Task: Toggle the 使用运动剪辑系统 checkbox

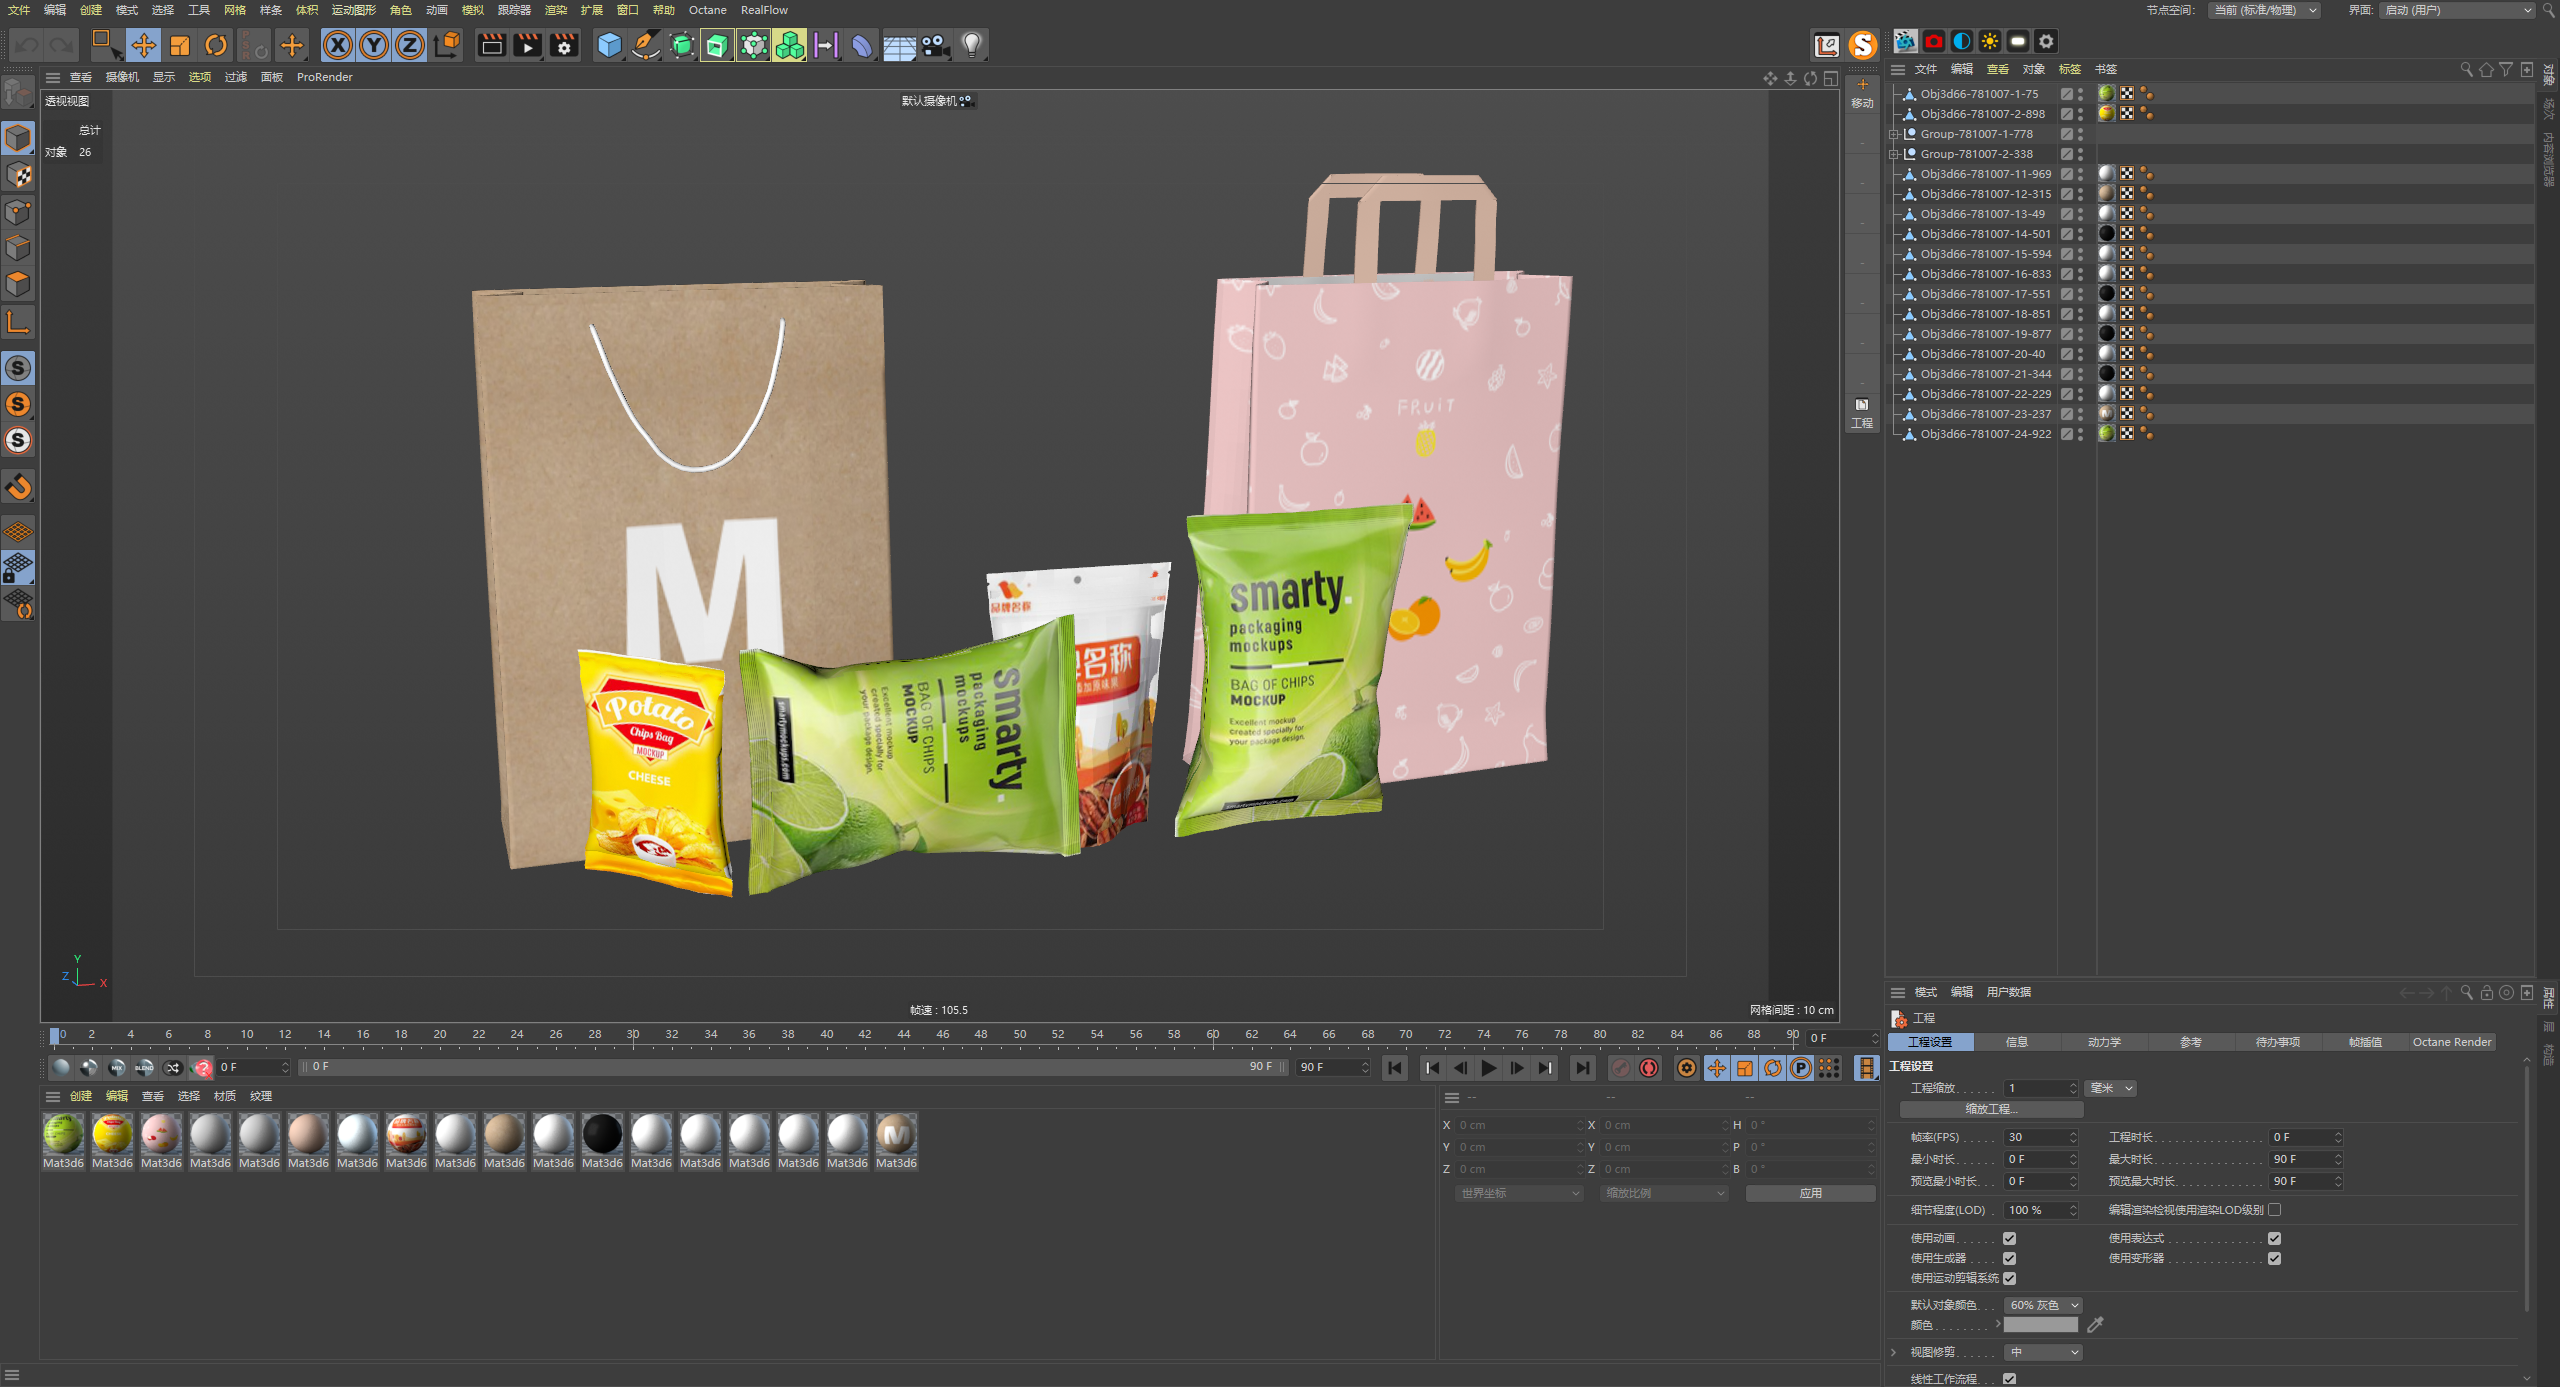Action: click(x=2009, y=1278)
